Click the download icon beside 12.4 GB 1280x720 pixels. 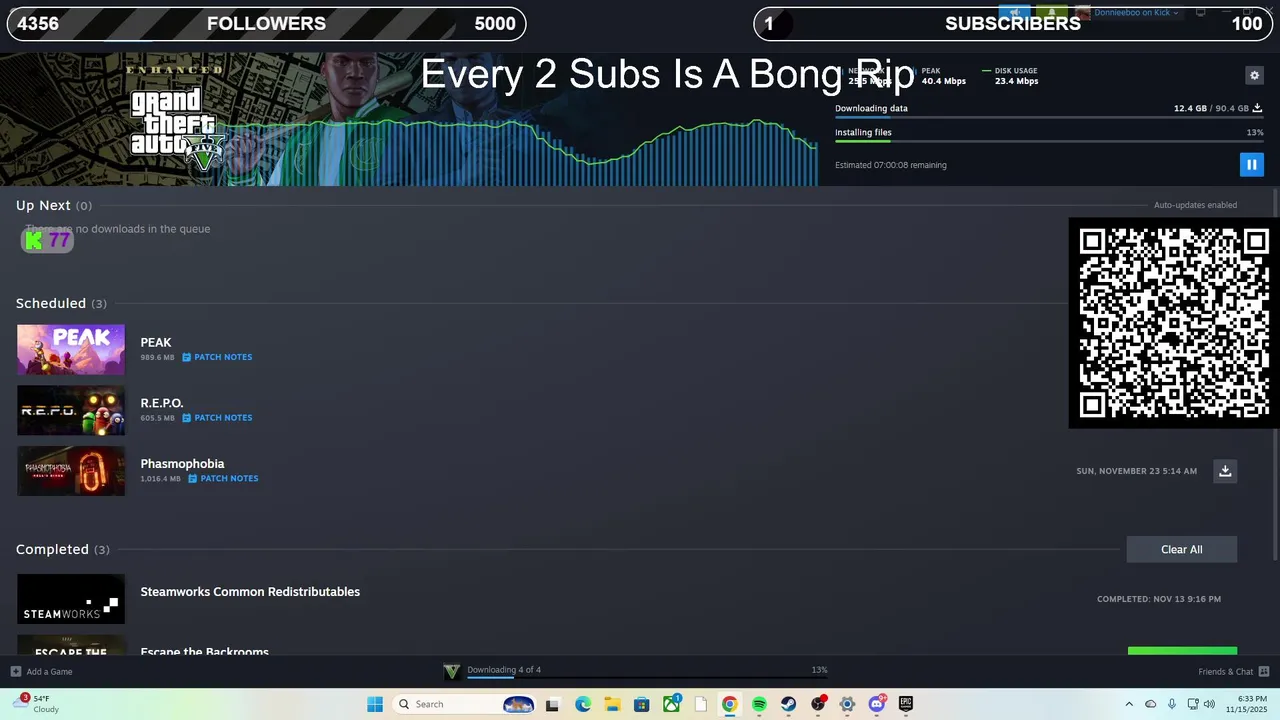click(x=1257, y=108)
